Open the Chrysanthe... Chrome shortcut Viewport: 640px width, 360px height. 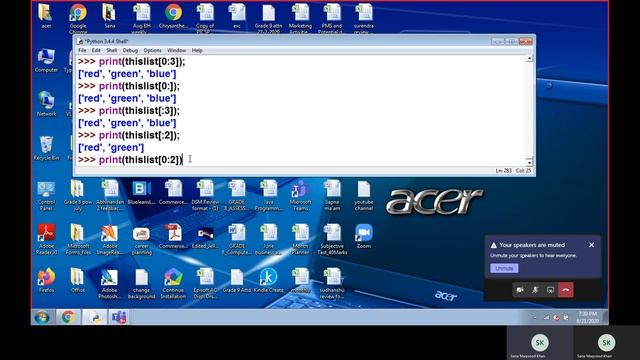click(x=173, y=16)
